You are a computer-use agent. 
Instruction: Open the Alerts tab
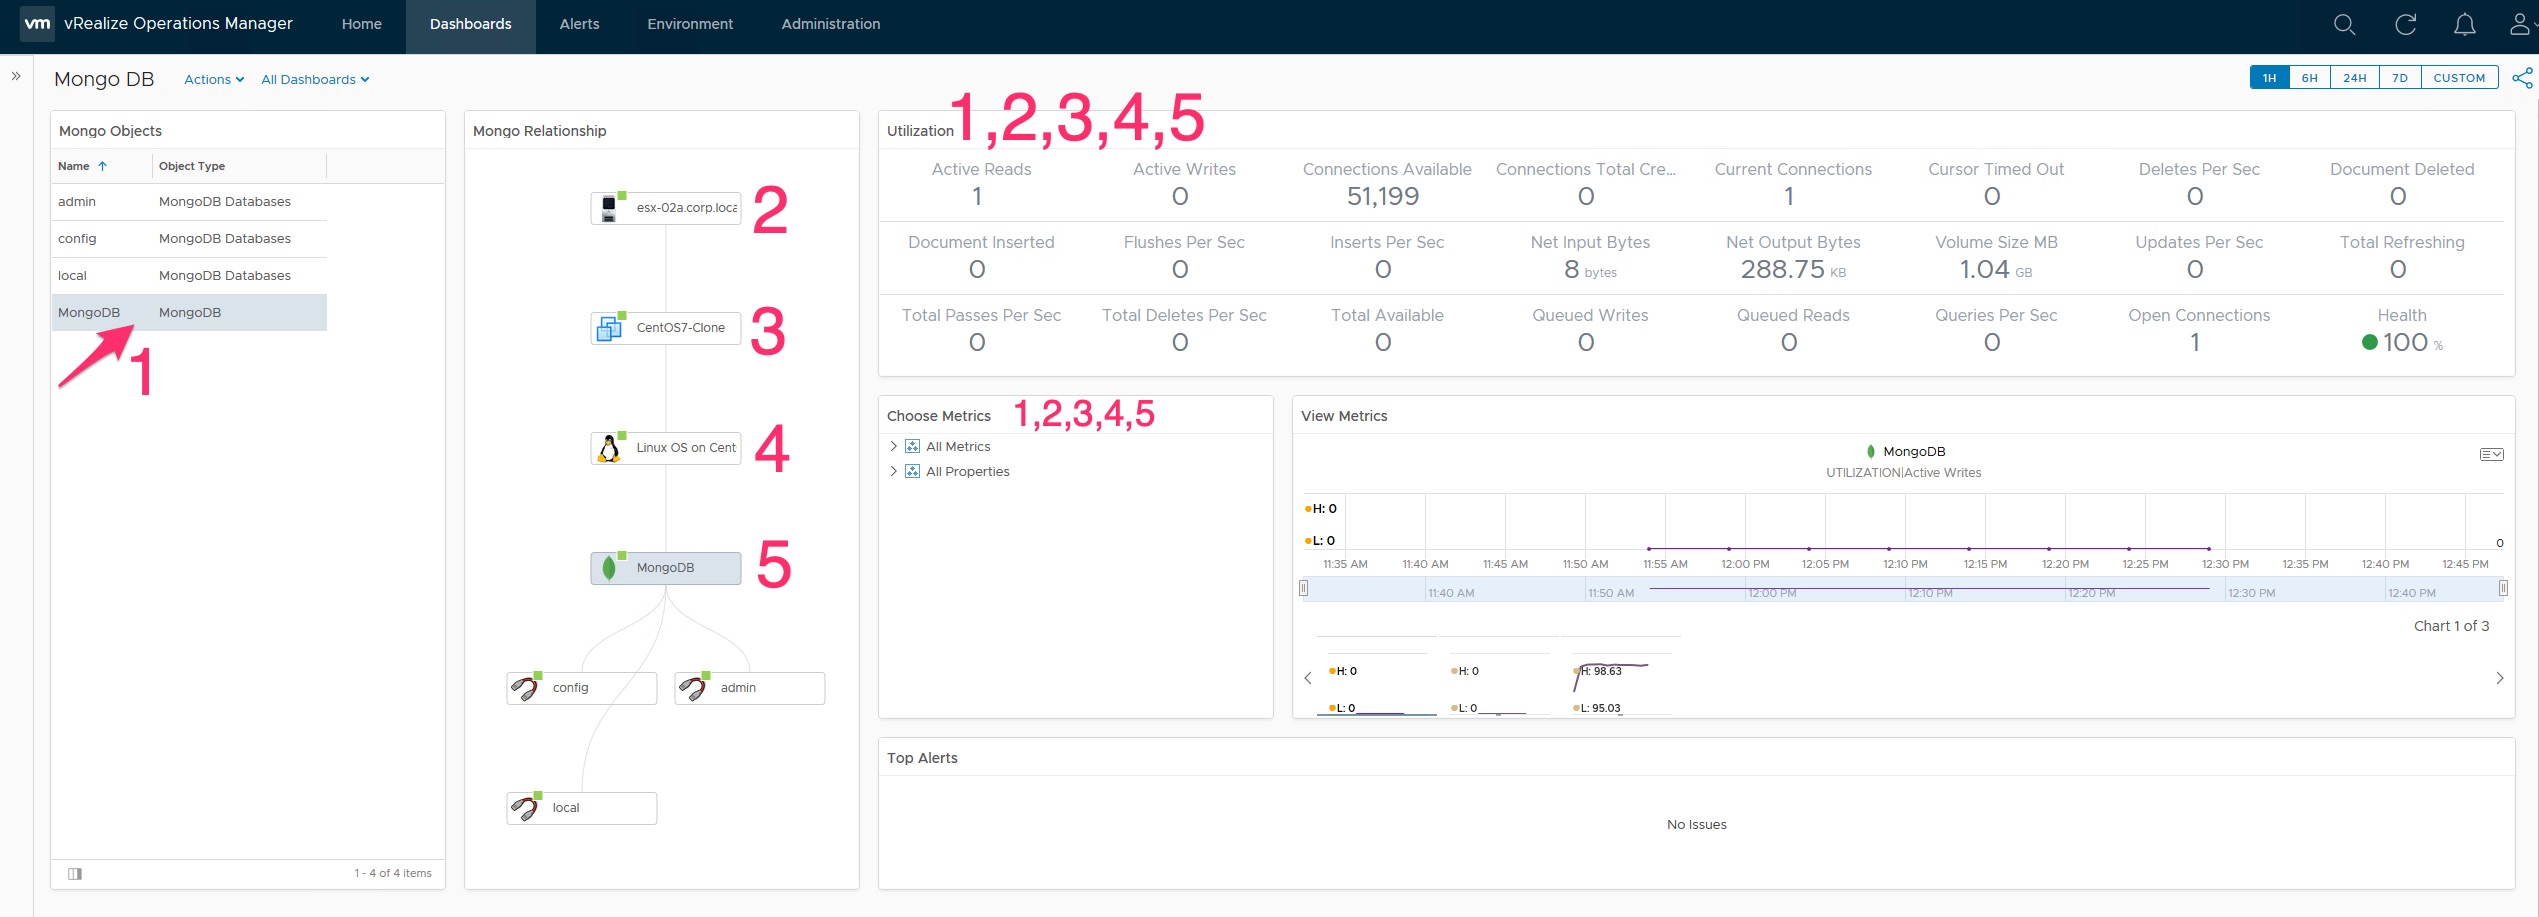click(x=579, y=24)
